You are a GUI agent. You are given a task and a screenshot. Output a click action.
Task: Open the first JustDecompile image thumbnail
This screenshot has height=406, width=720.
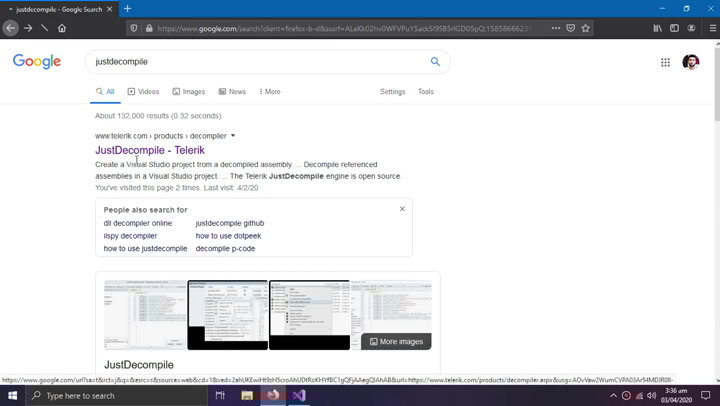[x=145, y=315]
